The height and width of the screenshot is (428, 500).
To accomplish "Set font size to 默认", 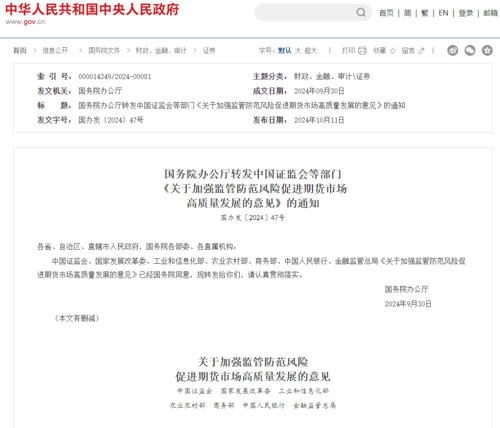I will (x=285, y=51).
